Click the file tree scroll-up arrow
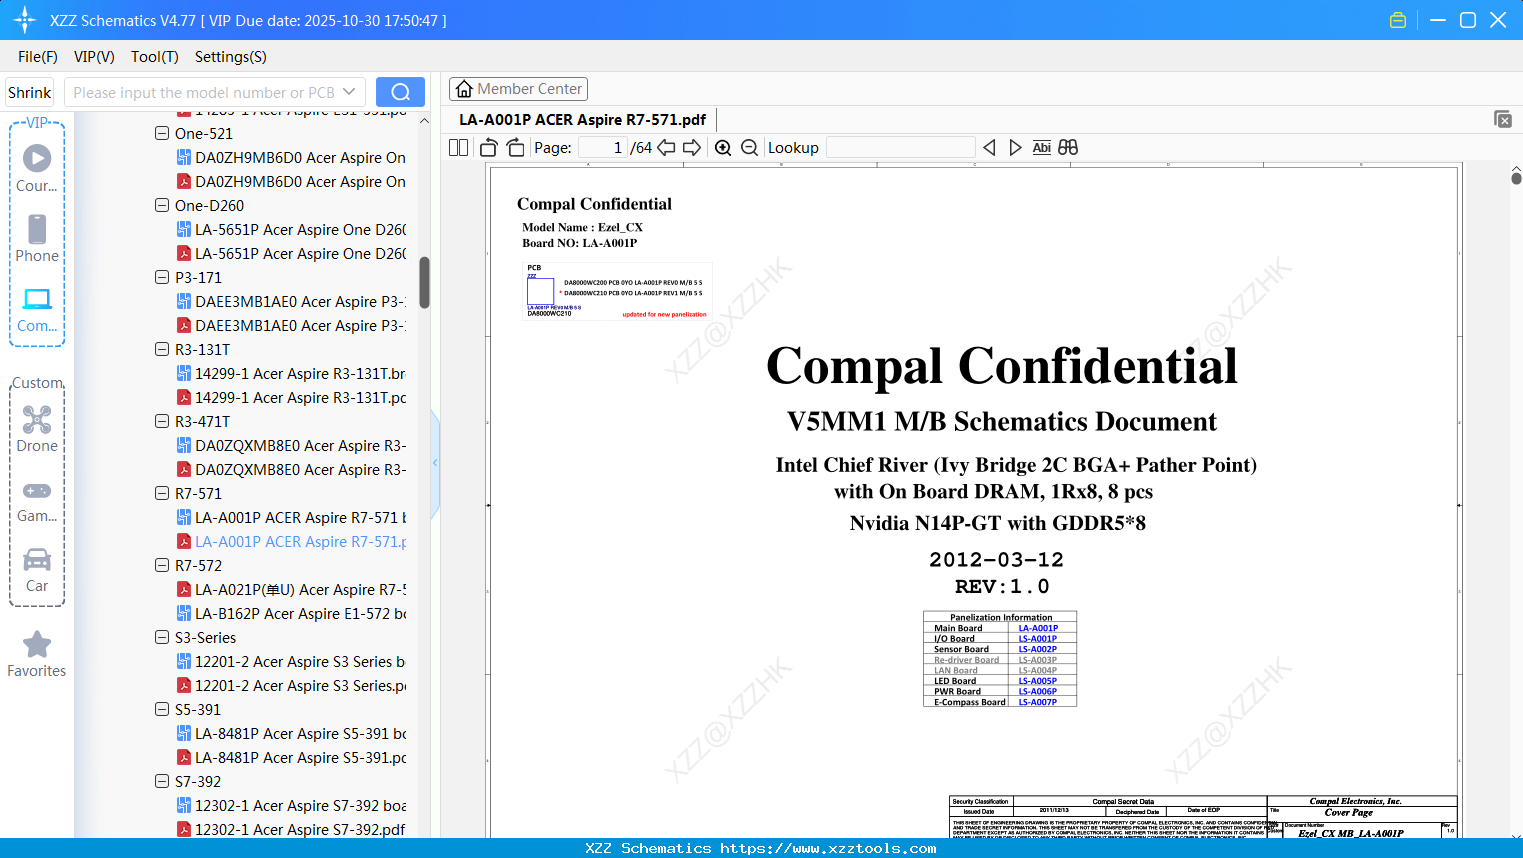The height and width of the screenshot is (858, 1523). pos(424,121)
